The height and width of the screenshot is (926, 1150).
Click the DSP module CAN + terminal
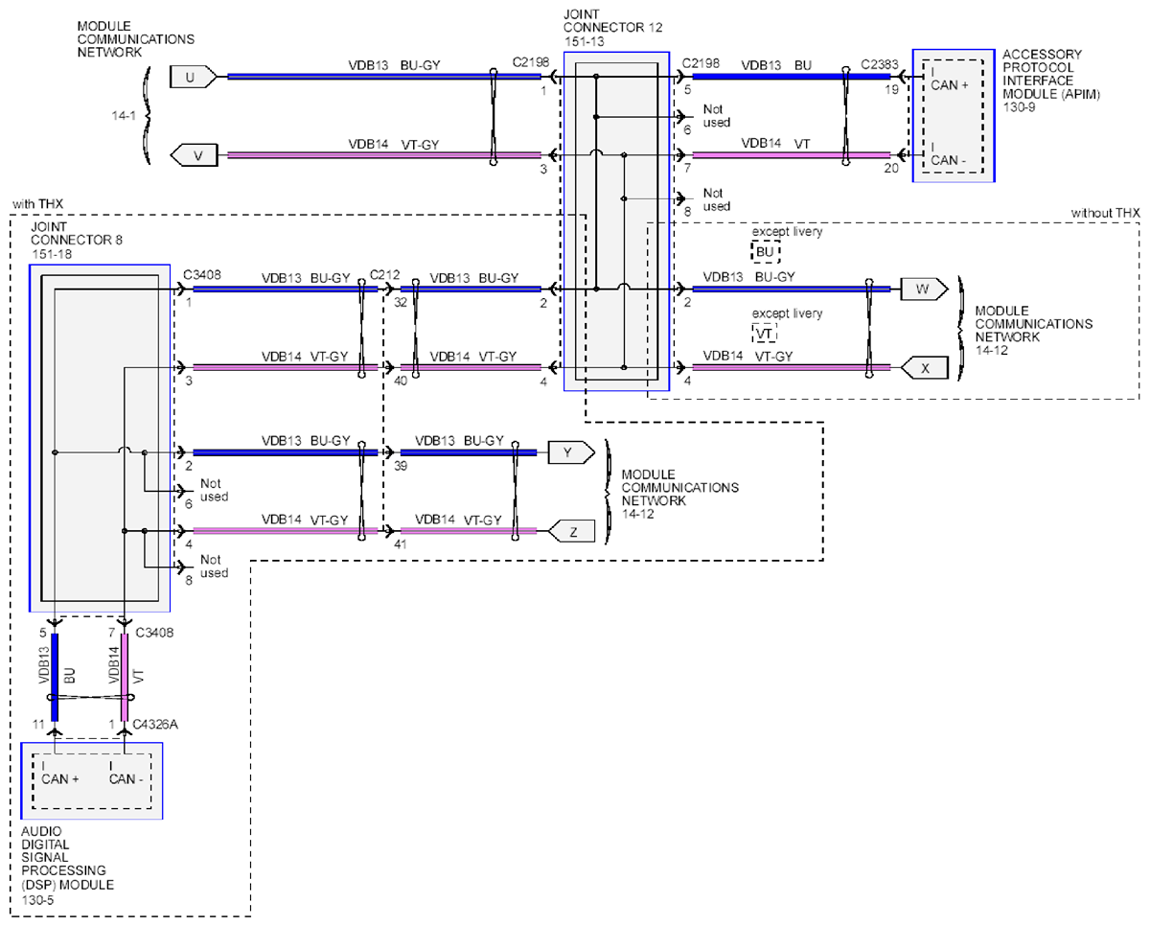pyautogui.click(x=60, y=779)
